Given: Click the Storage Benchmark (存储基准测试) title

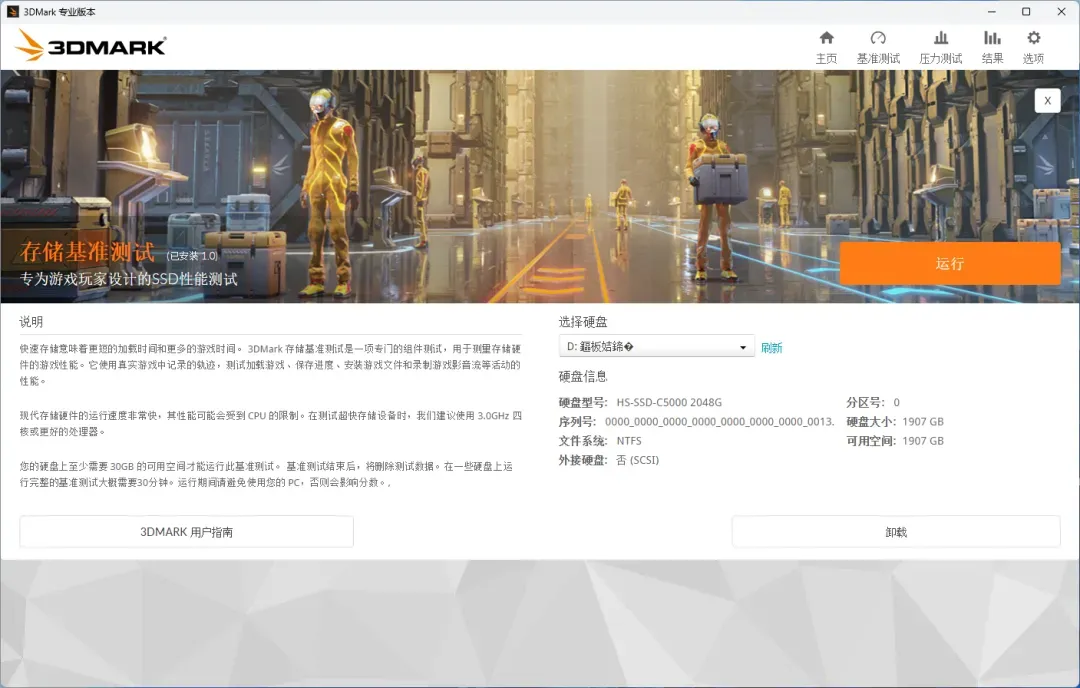Looking at the screenshot, I should pyautogui.click(x=88, y=253).
